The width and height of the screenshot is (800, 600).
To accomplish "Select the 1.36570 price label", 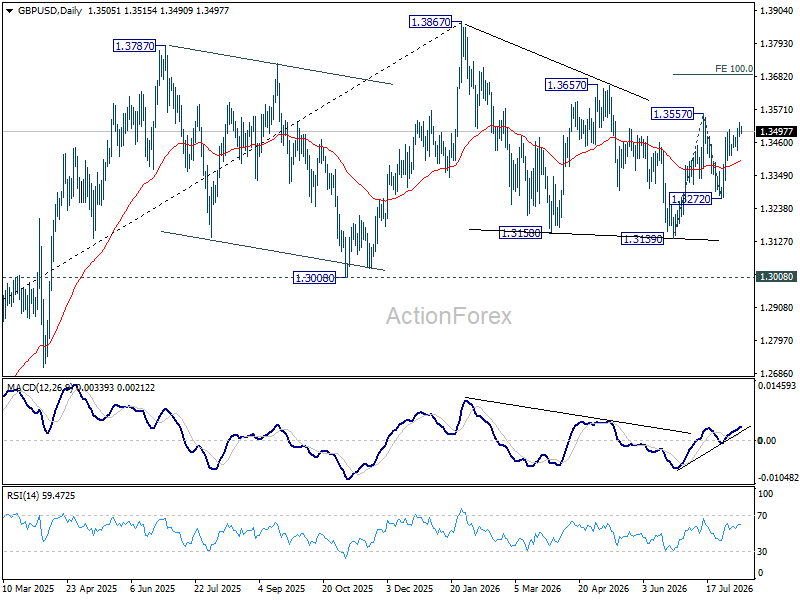I will 567,85.
